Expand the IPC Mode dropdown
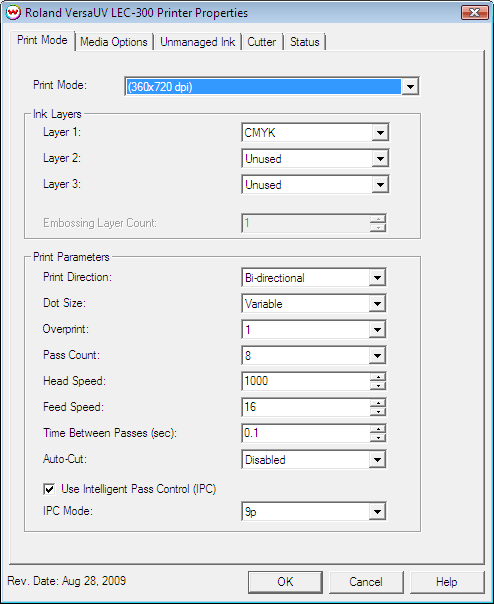Viewport: 494px width, 604px height. pos(314,512)
